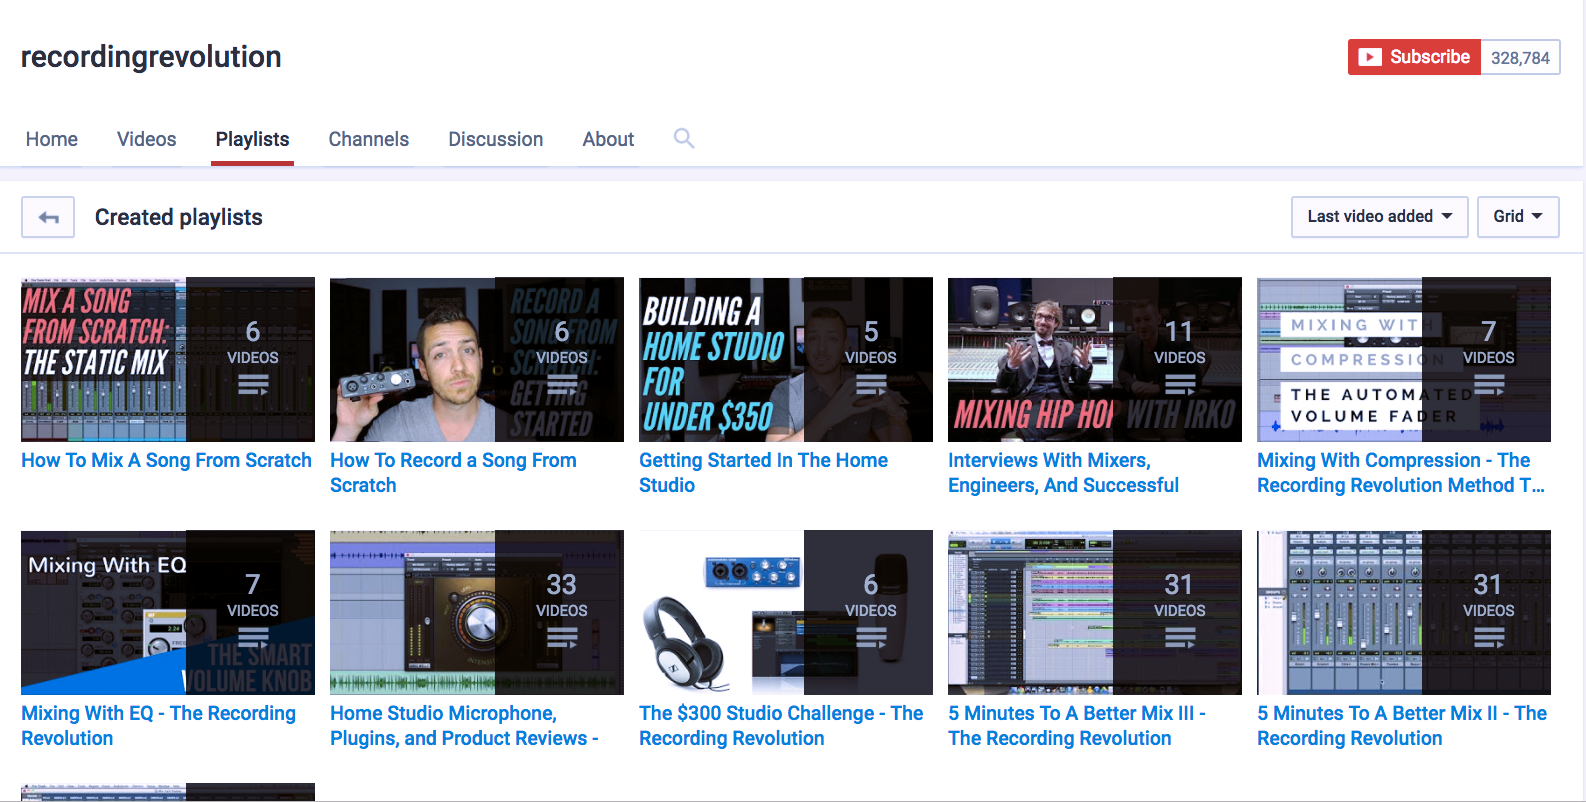
Task: Open the About tab
Action: pyautogui.click(x=608, y=139)
